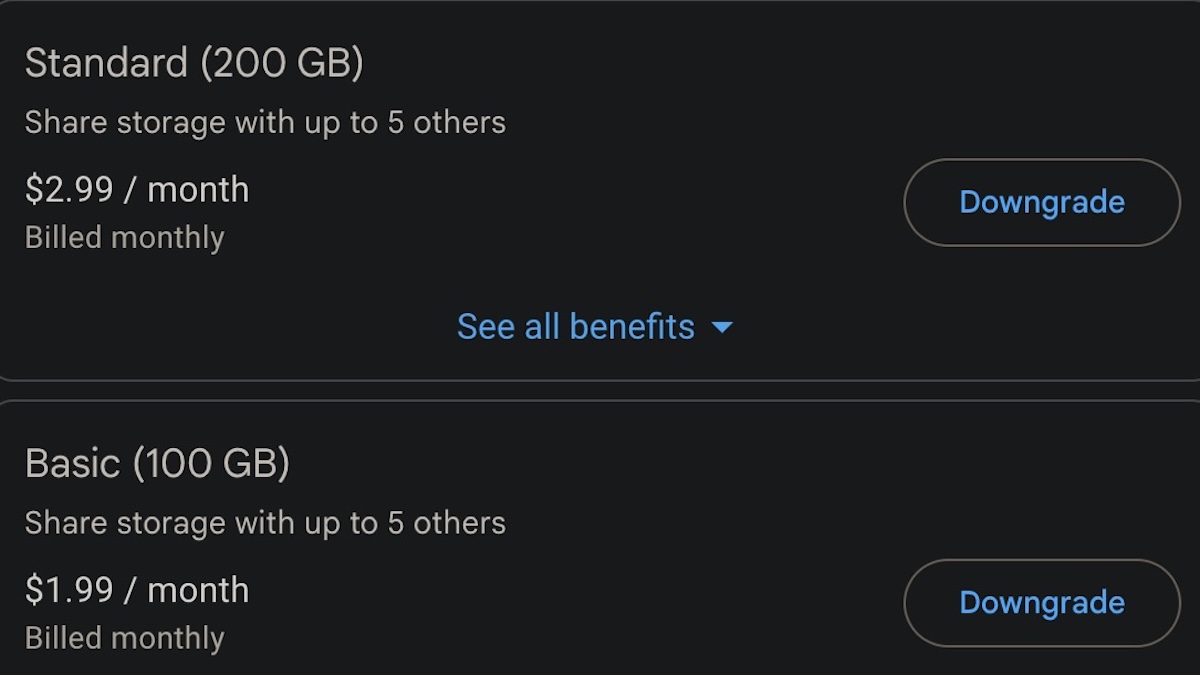Click the (100 GB) storage size text
Viewport: 1200px width, 675px height.
coord(211,463)
